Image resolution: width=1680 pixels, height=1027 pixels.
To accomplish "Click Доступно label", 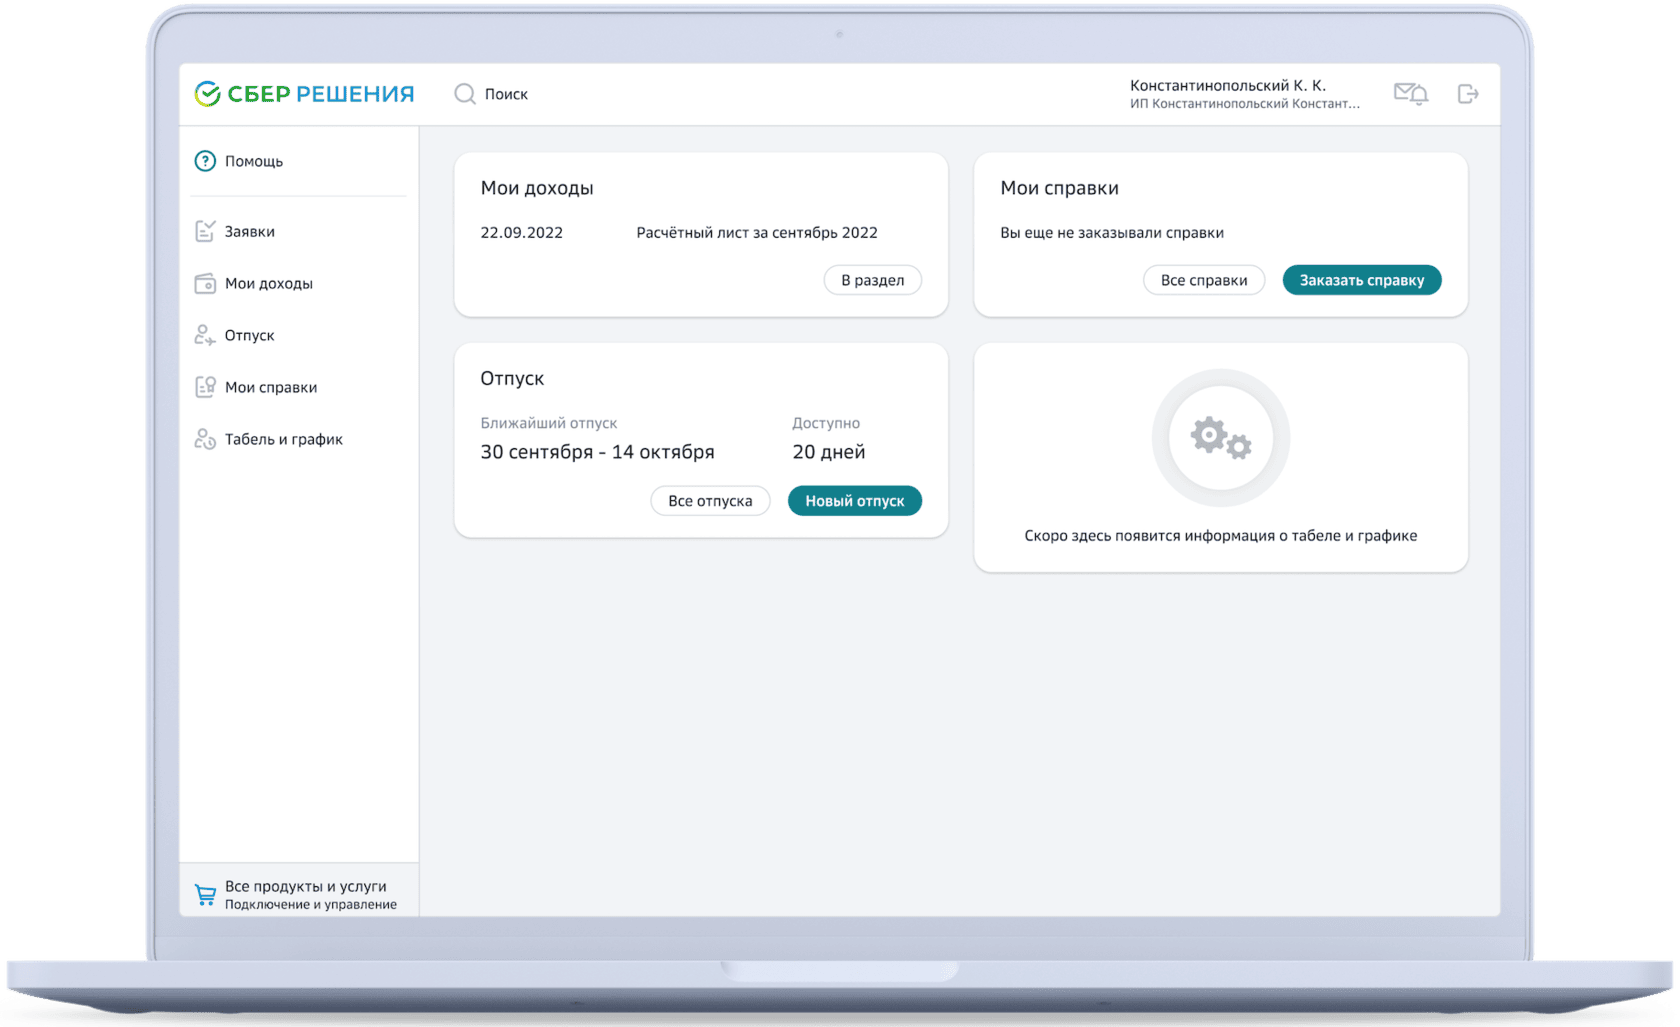I will (x=825, y=423).
